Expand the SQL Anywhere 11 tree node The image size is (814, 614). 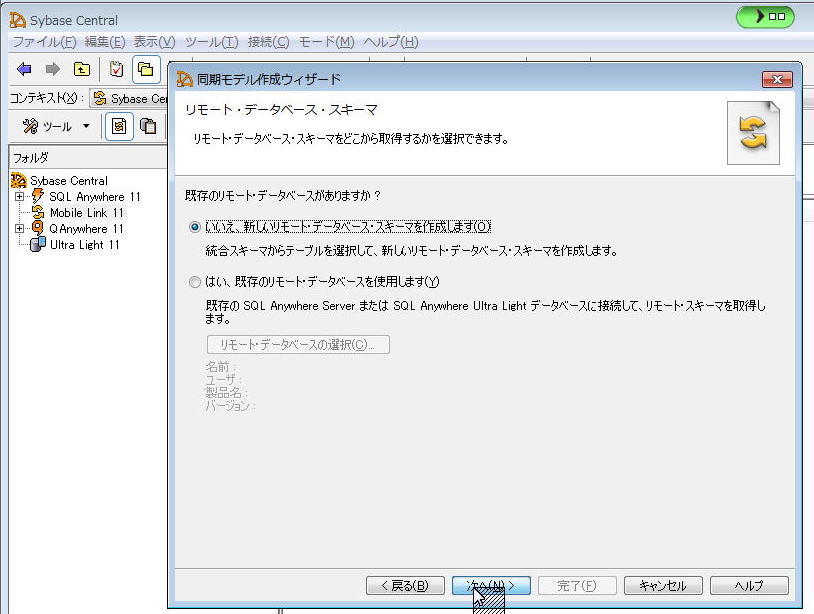(x=19, y=197)
